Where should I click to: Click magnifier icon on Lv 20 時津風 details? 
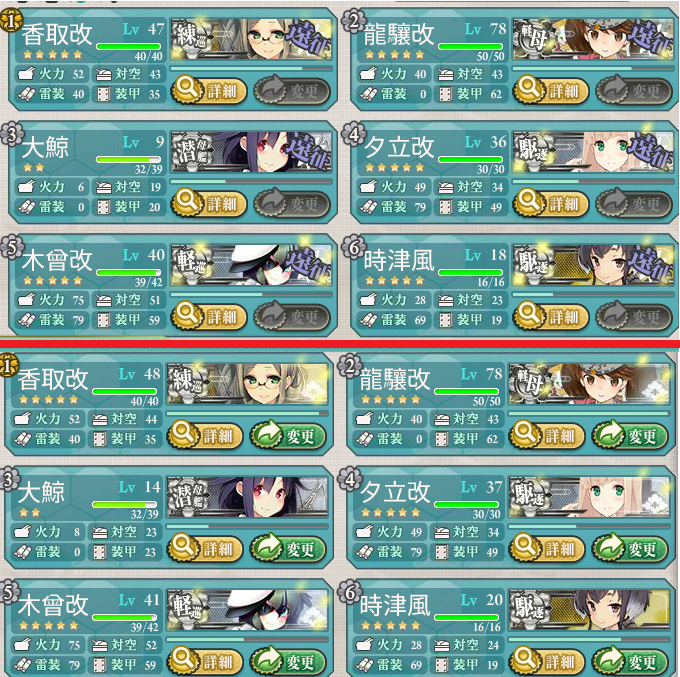(x=525, y=659)
